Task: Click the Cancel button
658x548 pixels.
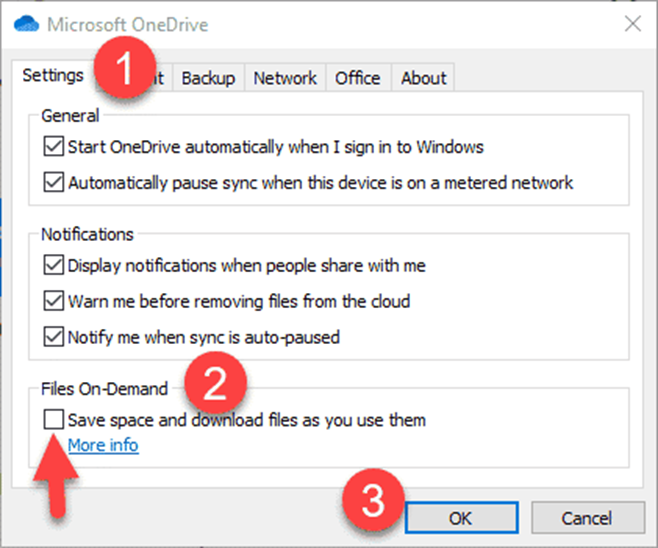Action: [588, 518]
